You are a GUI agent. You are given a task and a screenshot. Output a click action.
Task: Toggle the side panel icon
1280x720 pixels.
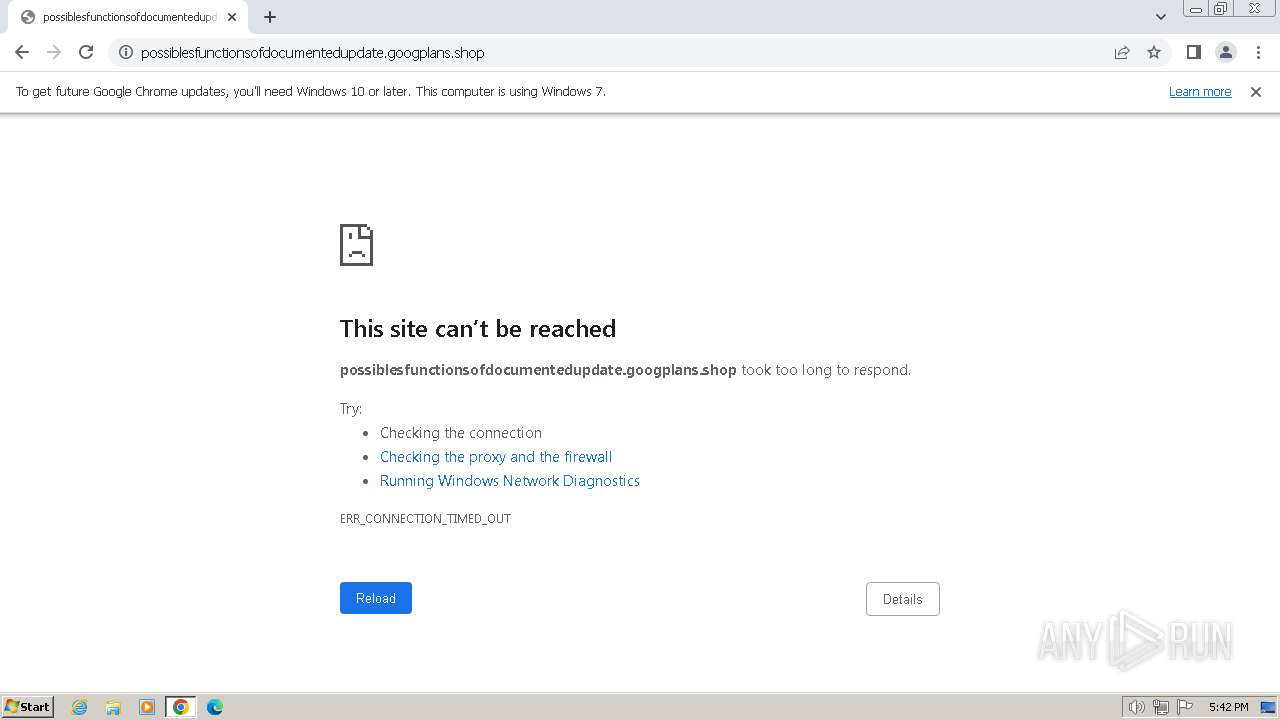pos(1193,52)
